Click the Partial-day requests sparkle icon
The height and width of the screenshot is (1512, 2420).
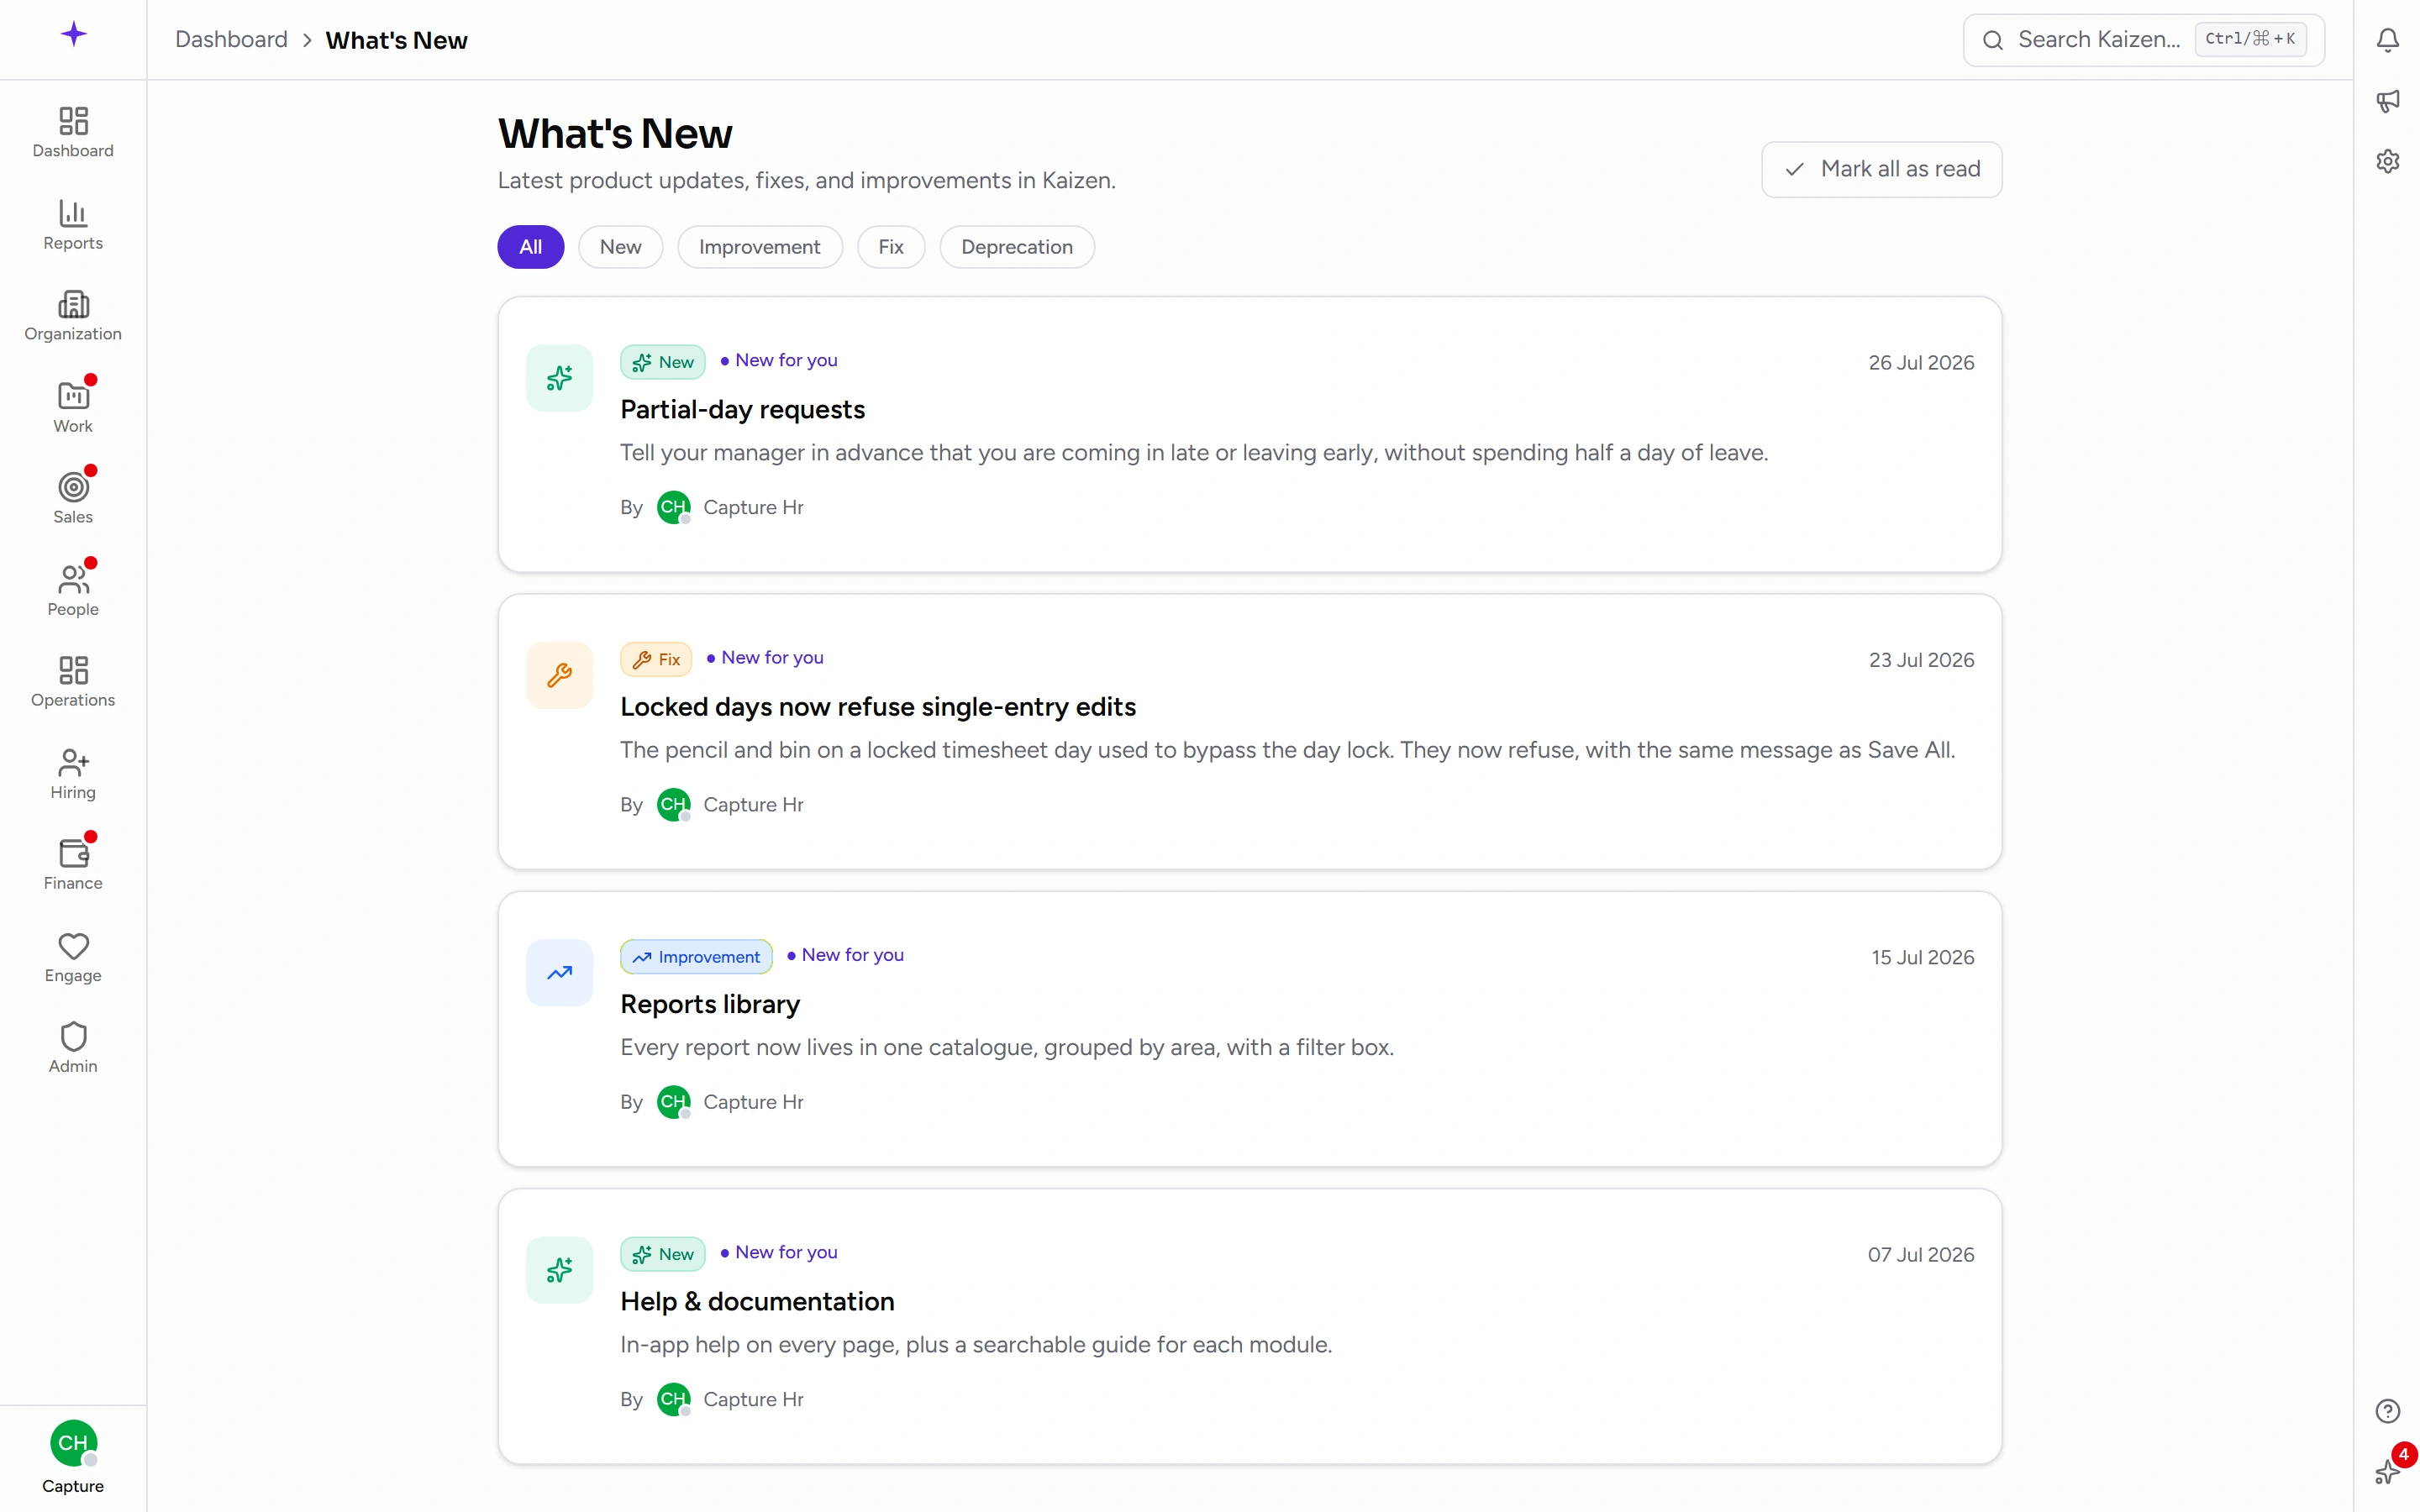(x=559, y=378)
